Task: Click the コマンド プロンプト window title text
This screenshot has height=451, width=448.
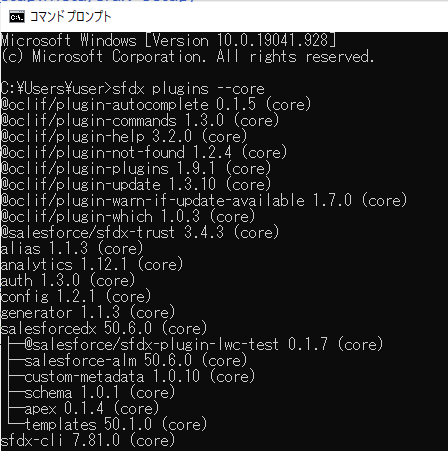Action: (70, 17)
